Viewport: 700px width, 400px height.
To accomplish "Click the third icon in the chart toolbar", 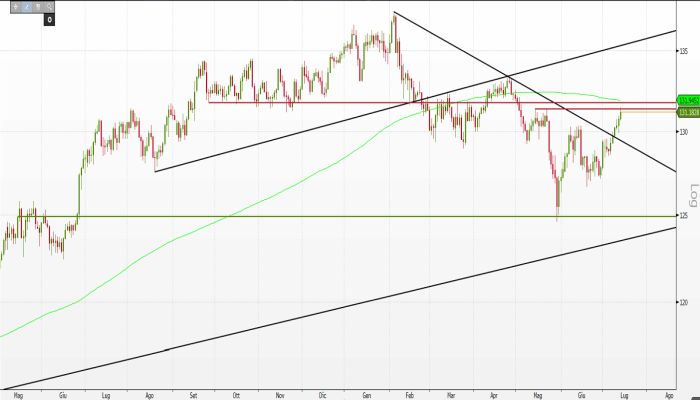I will pos(39,6).
